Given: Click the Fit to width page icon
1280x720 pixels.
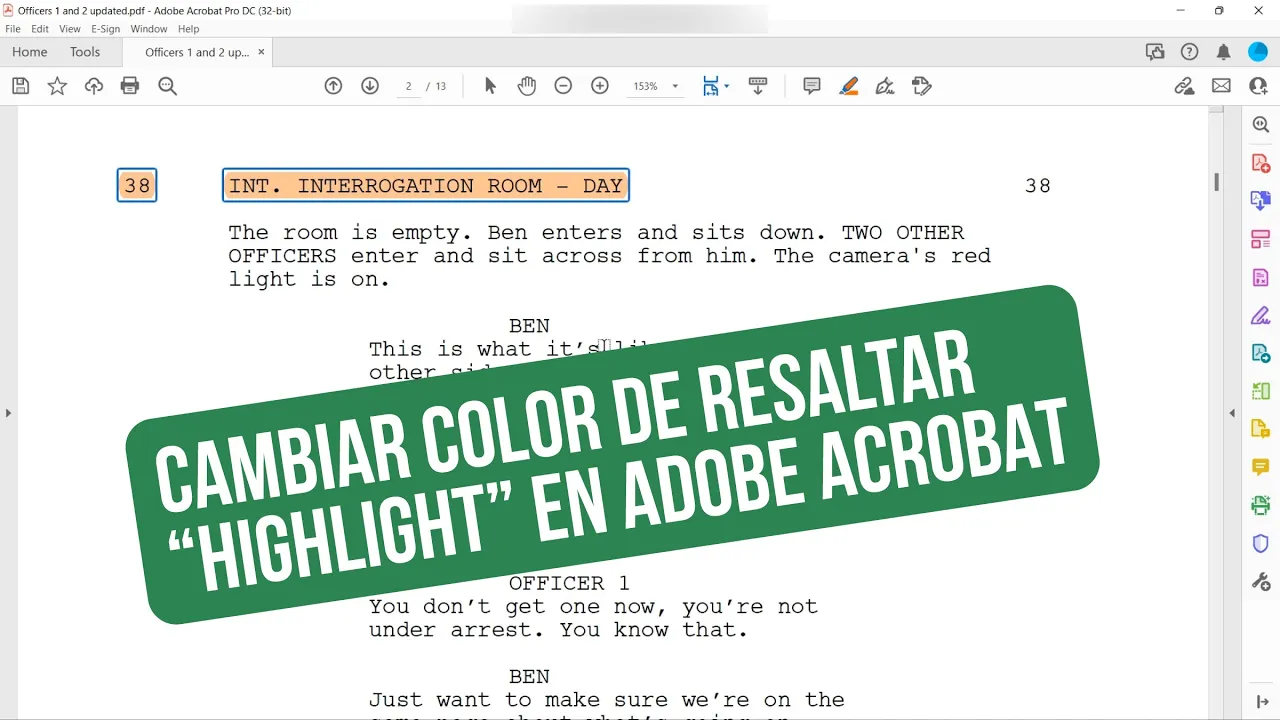Looking at the screenshot, I should point(710,86).
